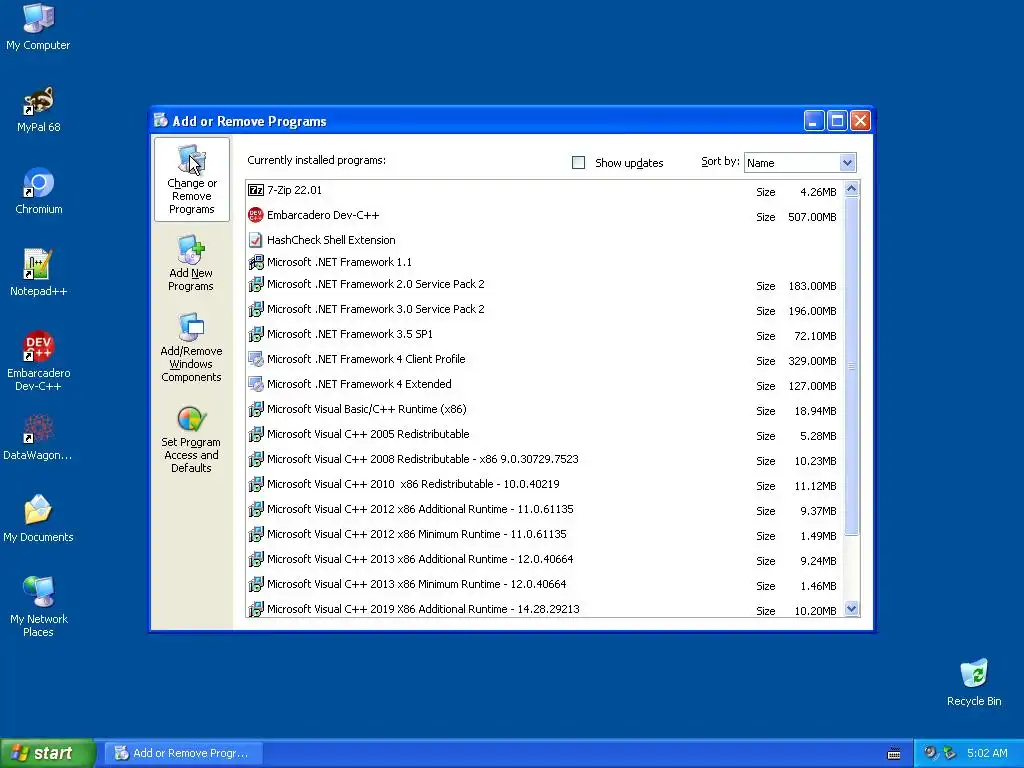The width and height of the screenshot is (1024, 768).
Task: Click the 329.00MB size value
Action: [x=812, y=361]
